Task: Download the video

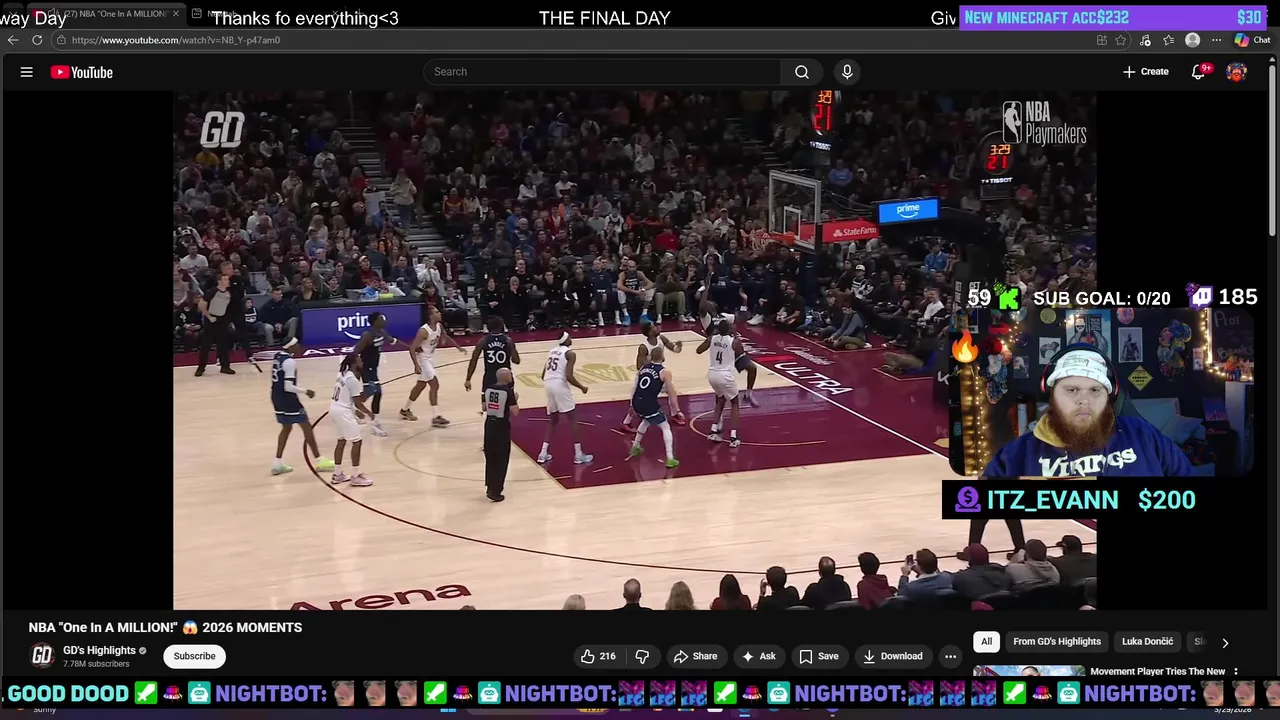Action: tap(893, 656)
